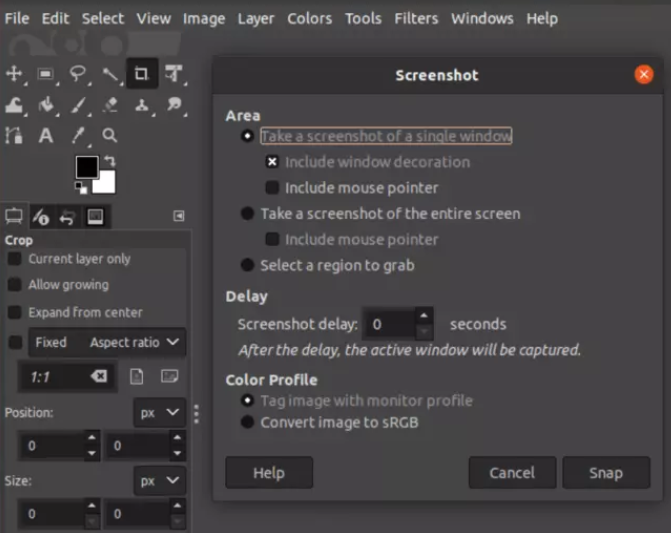
Task: Select the Move tool
Action: coord(14,74)
